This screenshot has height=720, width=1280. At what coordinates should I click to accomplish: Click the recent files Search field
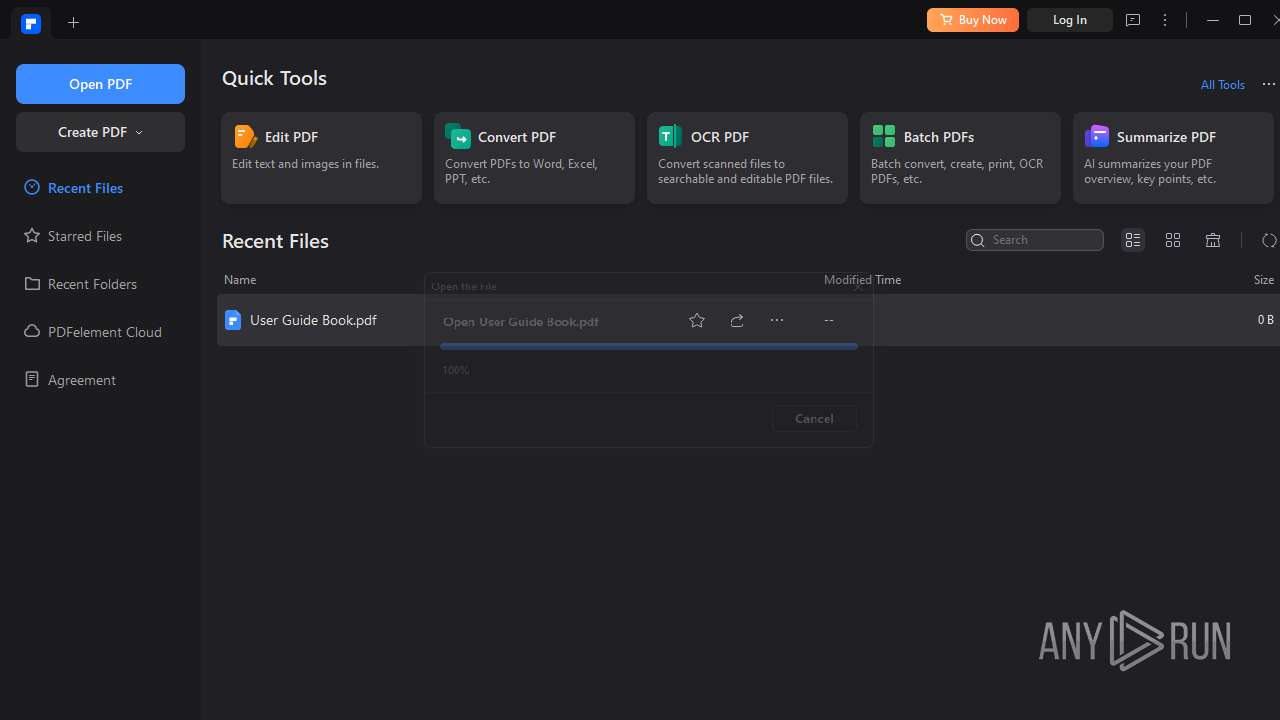(1035, 240)
